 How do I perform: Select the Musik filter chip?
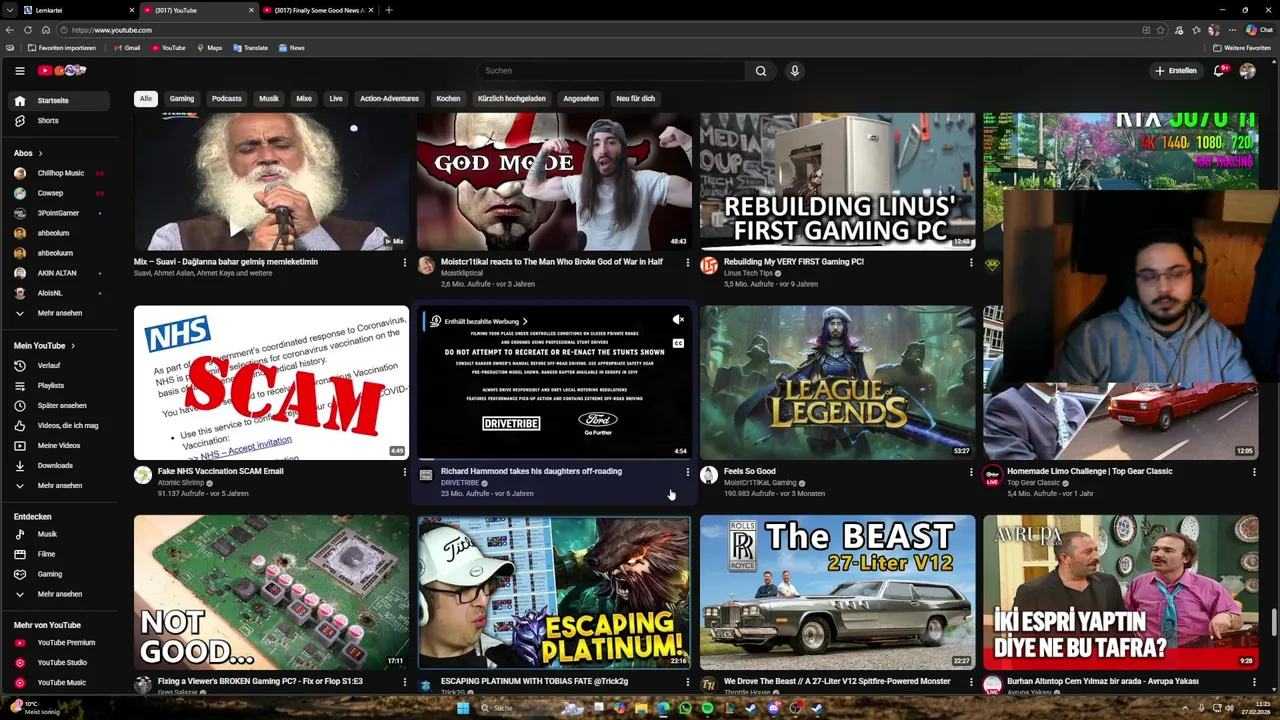pyautogui.click(x=269, y=99)
